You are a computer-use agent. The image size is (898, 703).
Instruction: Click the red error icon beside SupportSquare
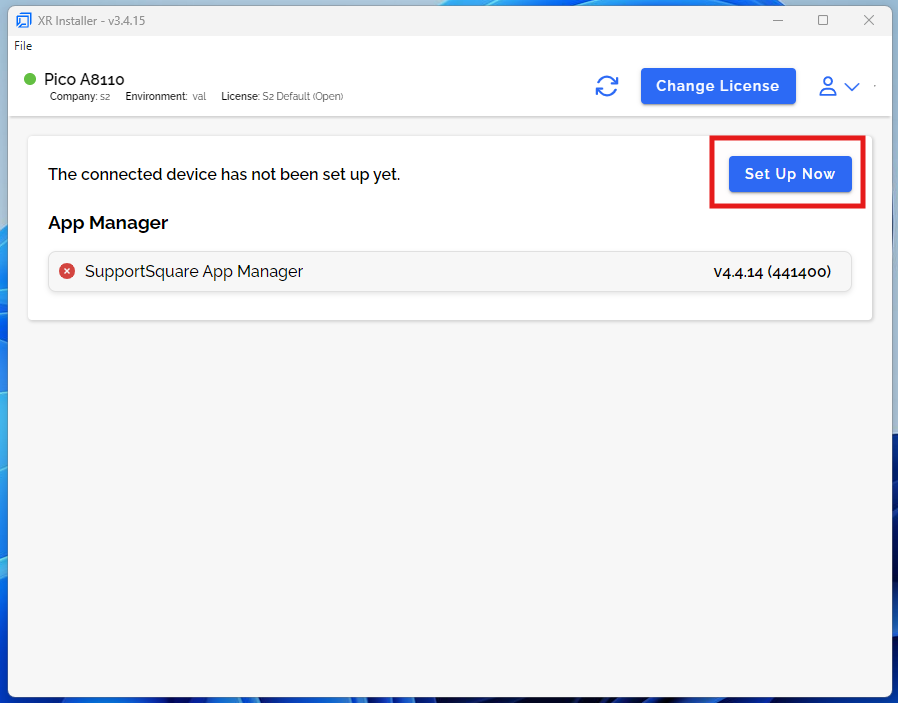point(67,271)
